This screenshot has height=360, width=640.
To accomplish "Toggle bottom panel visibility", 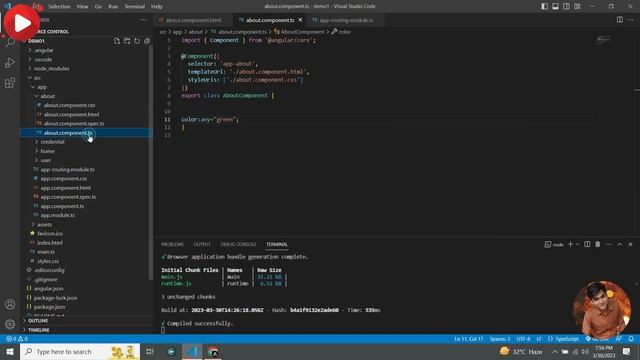I will pyautogui.click(x=556, y=6).
